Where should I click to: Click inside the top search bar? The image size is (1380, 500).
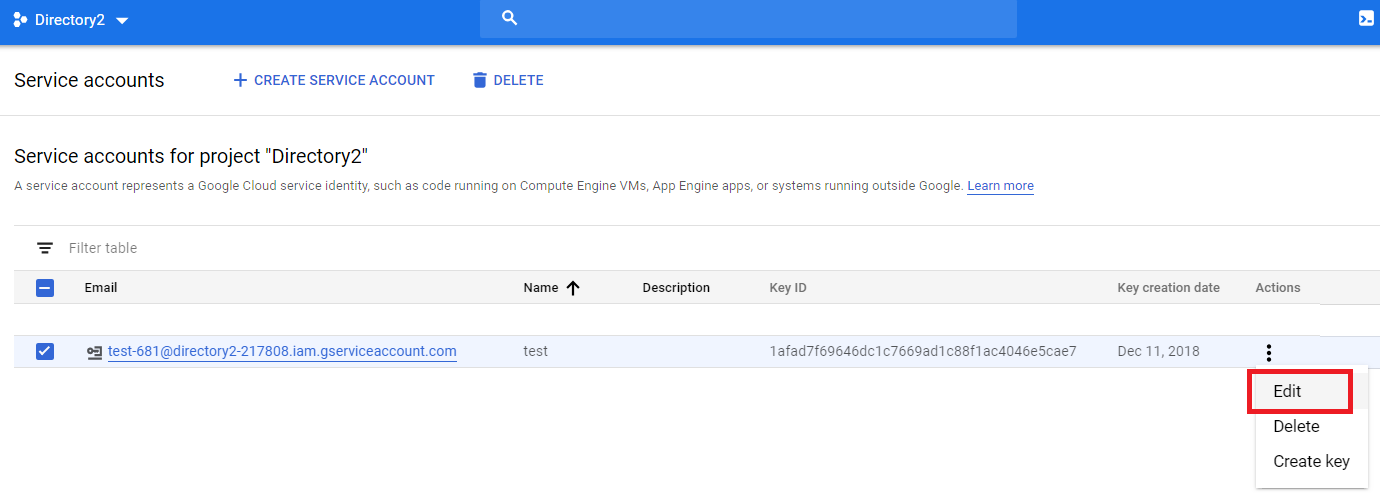click(760, 19)
